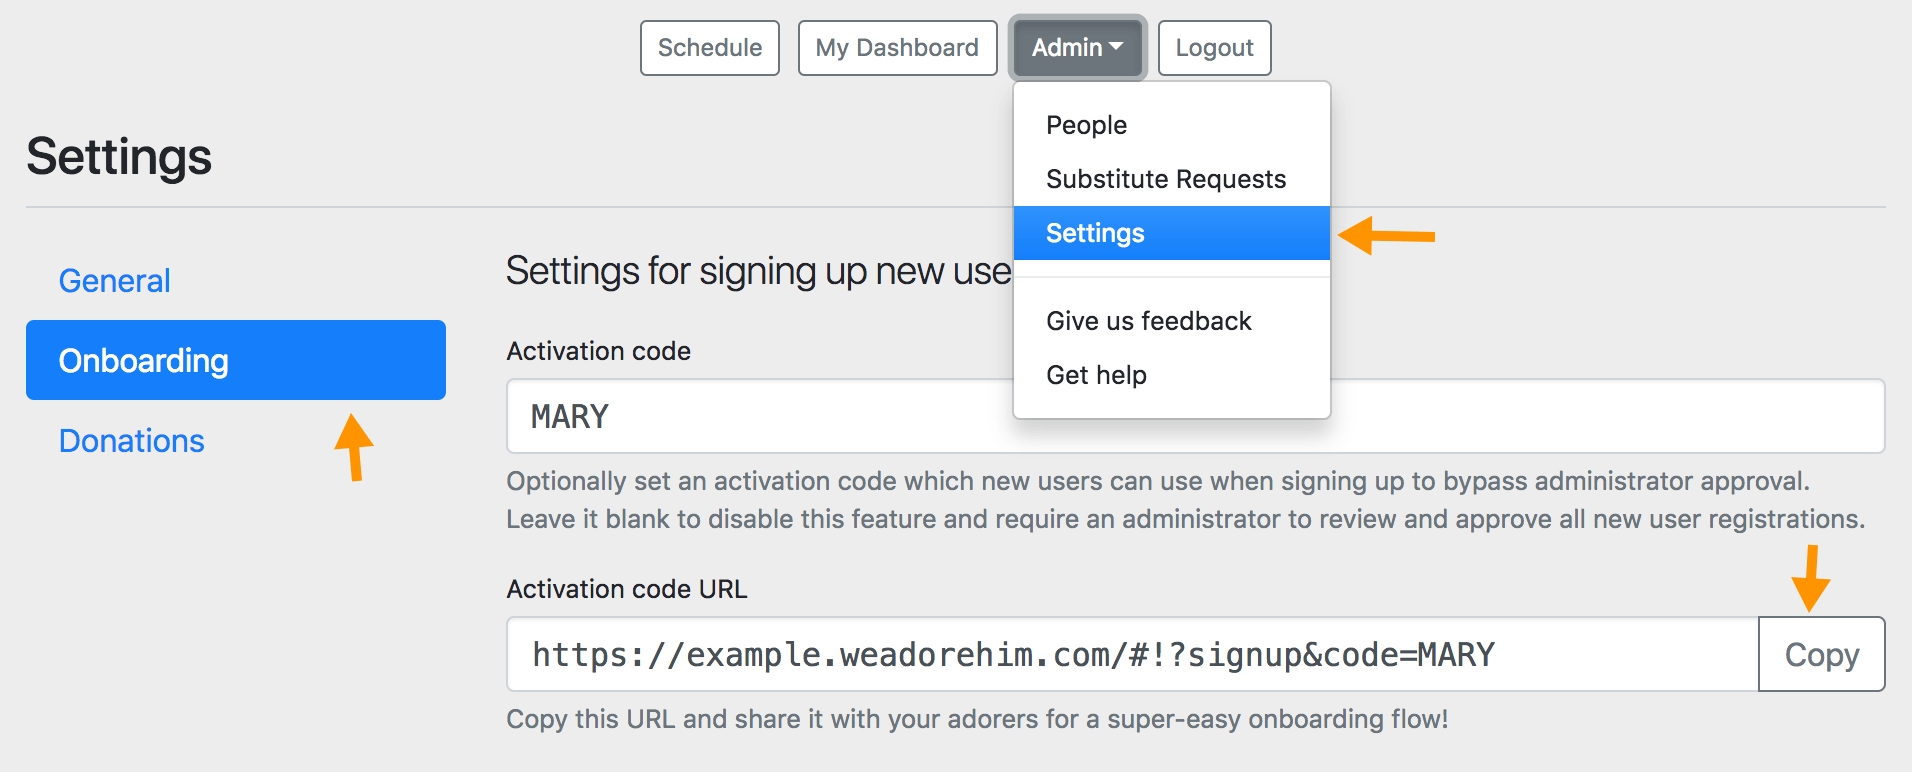
Task: Go to My Dashboard
Action: point(897,48)
